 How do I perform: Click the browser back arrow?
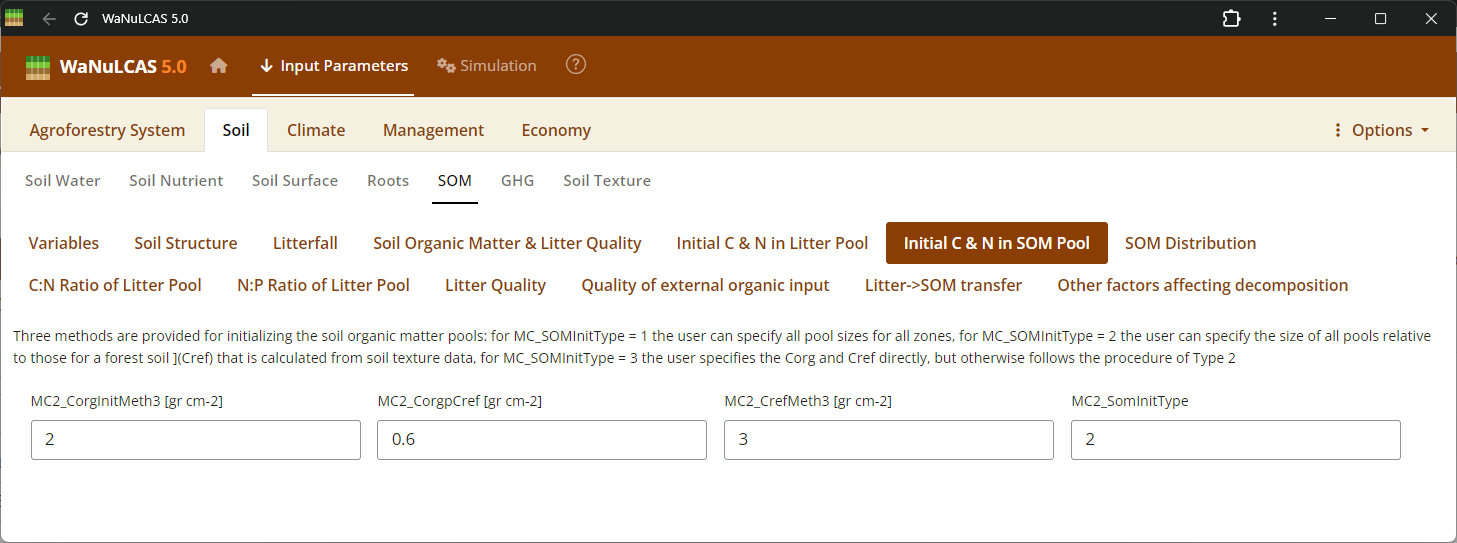point(49,19)
